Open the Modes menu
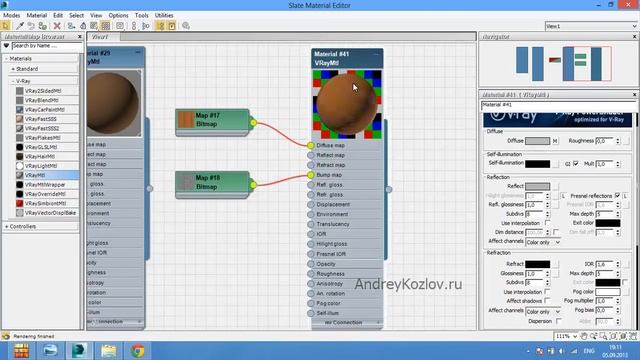Image resolution: width=640 pixels, height=360 pixels. click(x=11, y=15)
